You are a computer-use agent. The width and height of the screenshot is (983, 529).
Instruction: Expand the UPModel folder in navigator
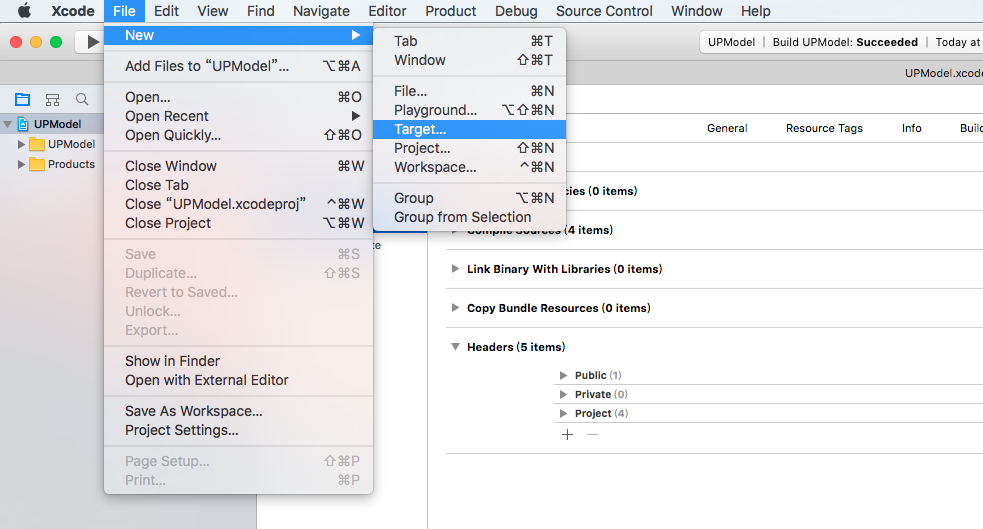coord(22,144)
